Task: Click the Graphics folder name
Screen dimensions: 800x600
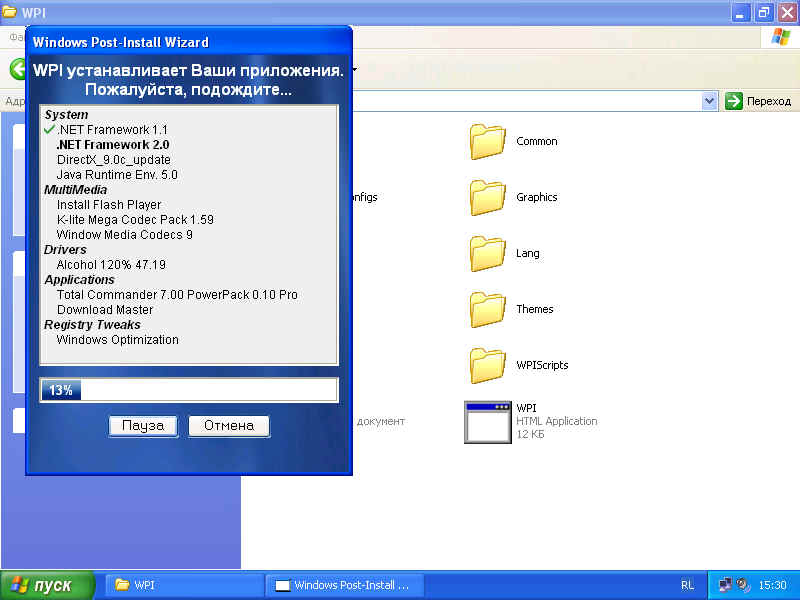Action: click(x=537, y=197)
